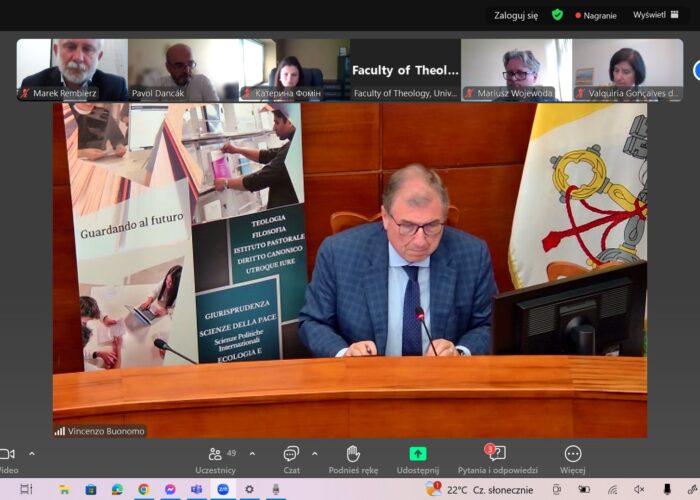This screenshot has width=700, height=500.
Task: Open Microsoft Teams from the taskbar
Action: coord(197,489)
